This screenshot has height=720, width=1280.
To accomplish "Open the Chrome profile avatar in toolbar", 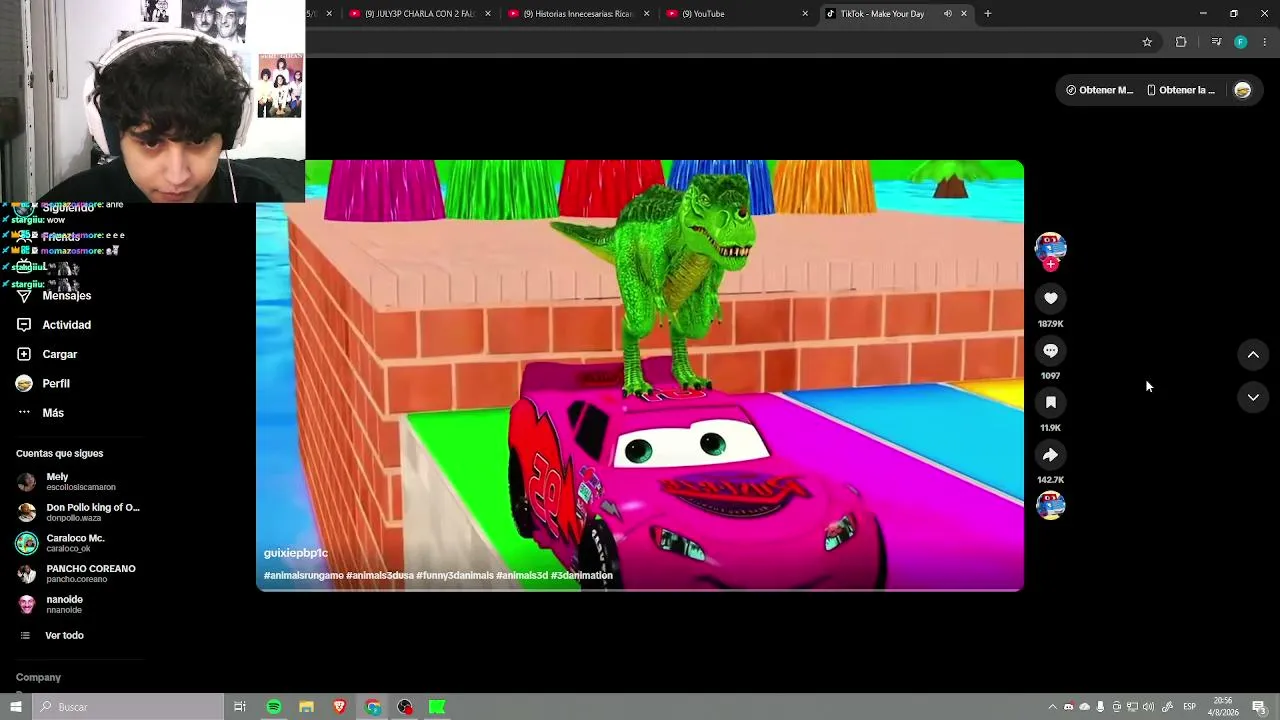I will click(1241, 42).
